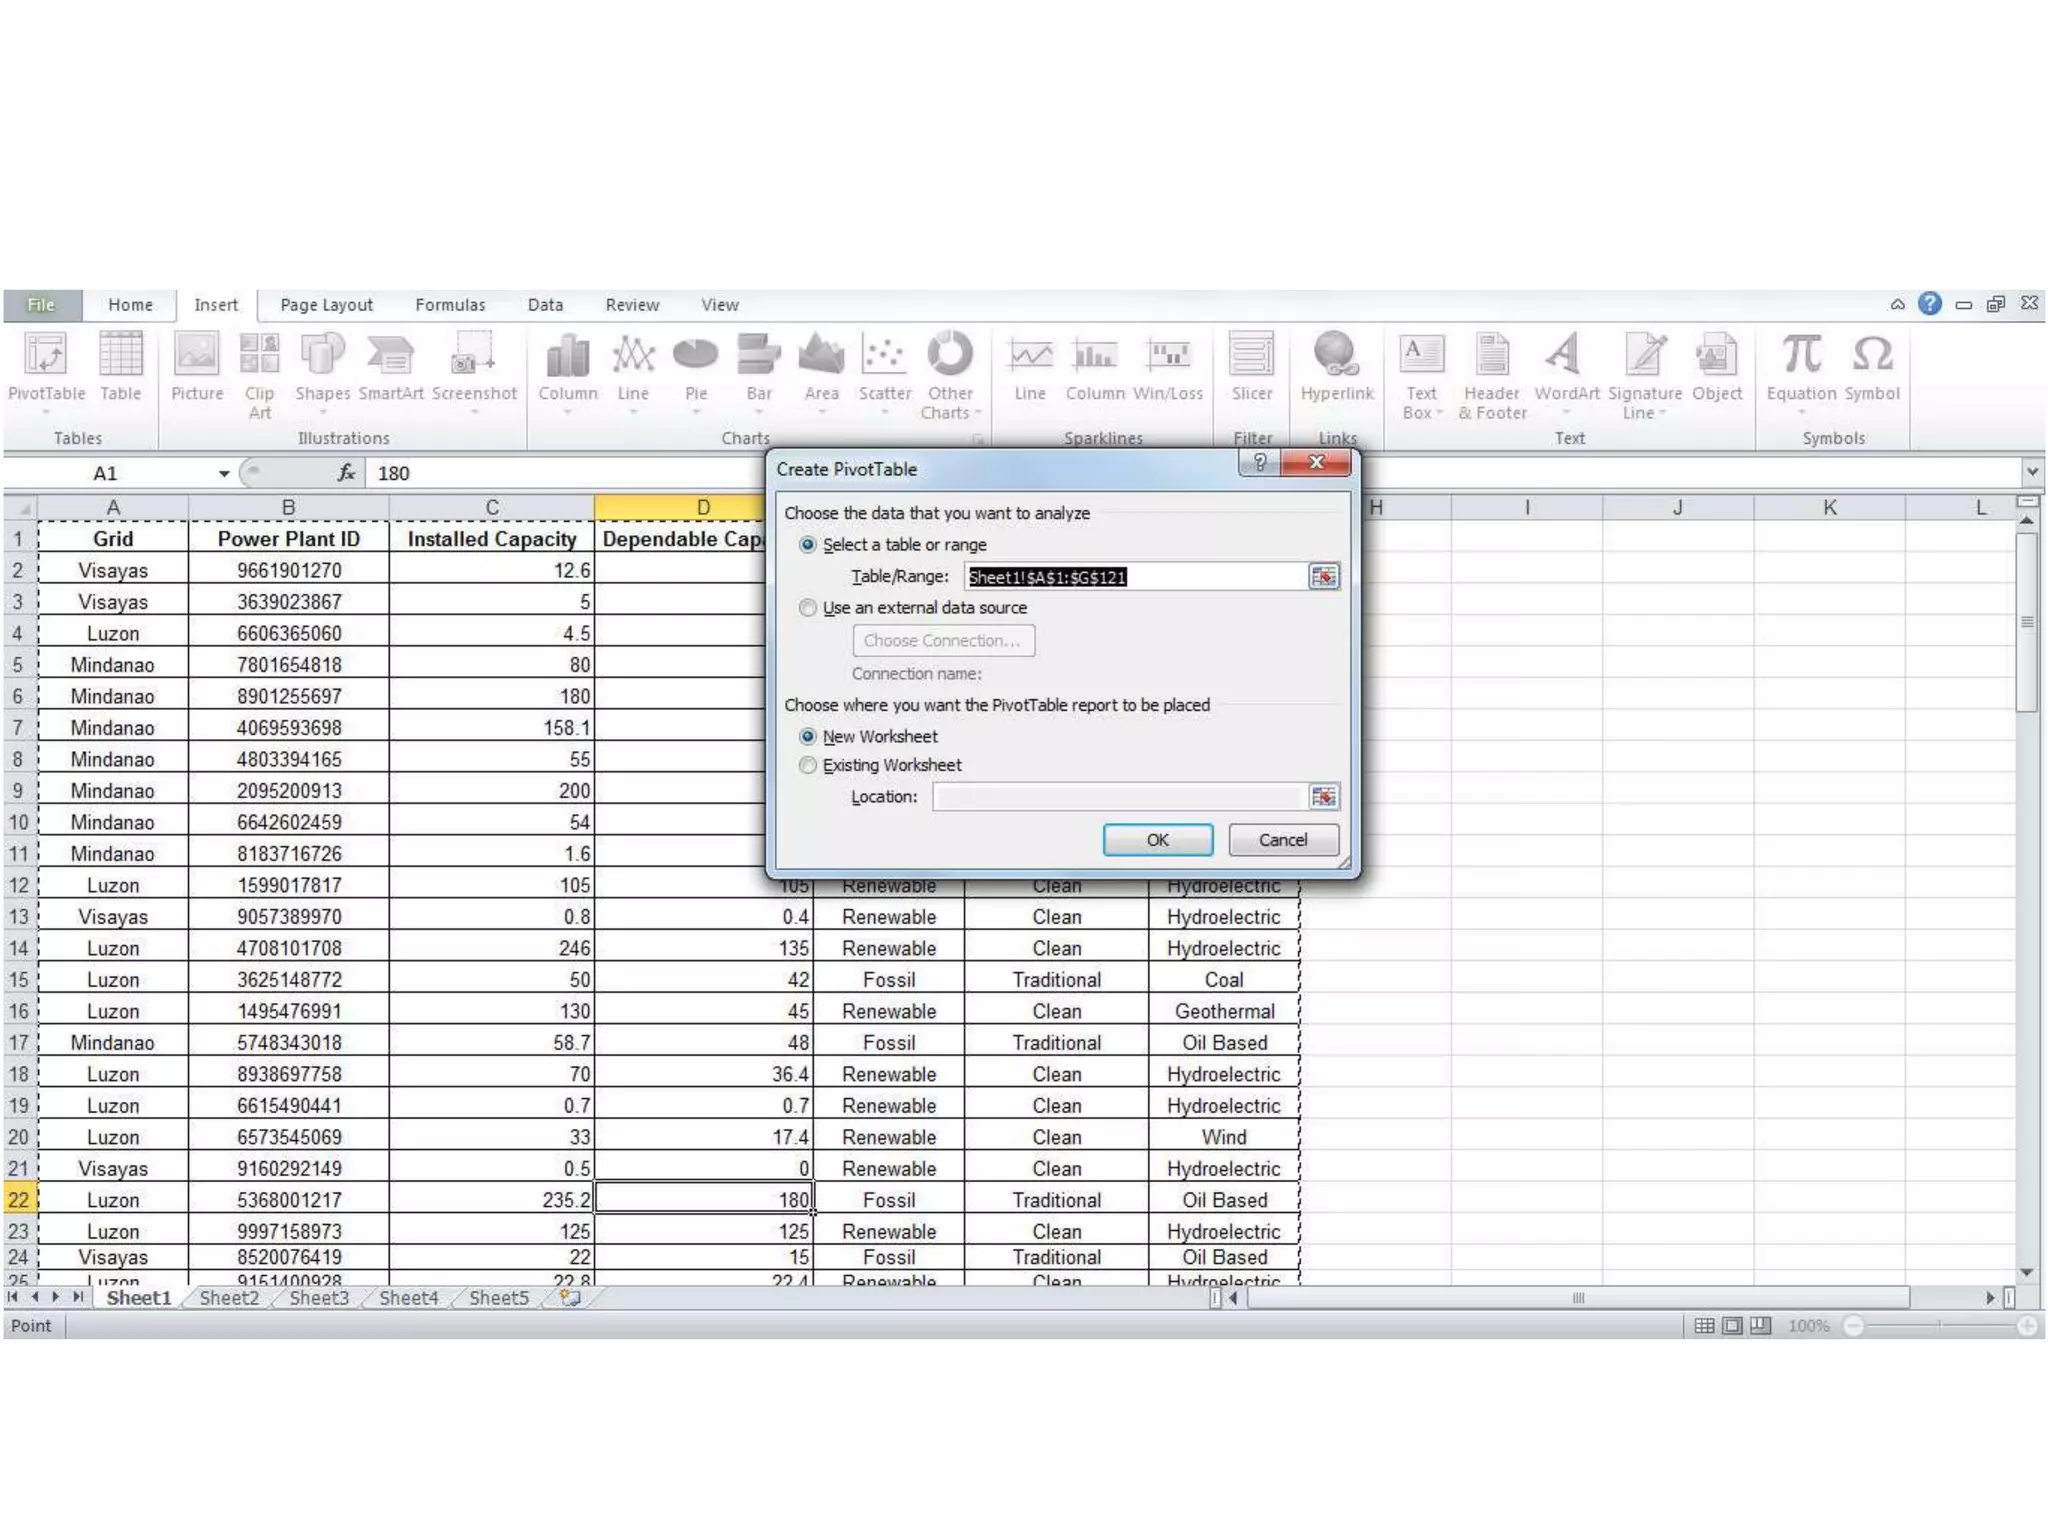This screenshot has height=1536, width=2048.
Task: Select the 'New Worksheet' radio option
Action: pyautogui.click(x=808, y=737)
